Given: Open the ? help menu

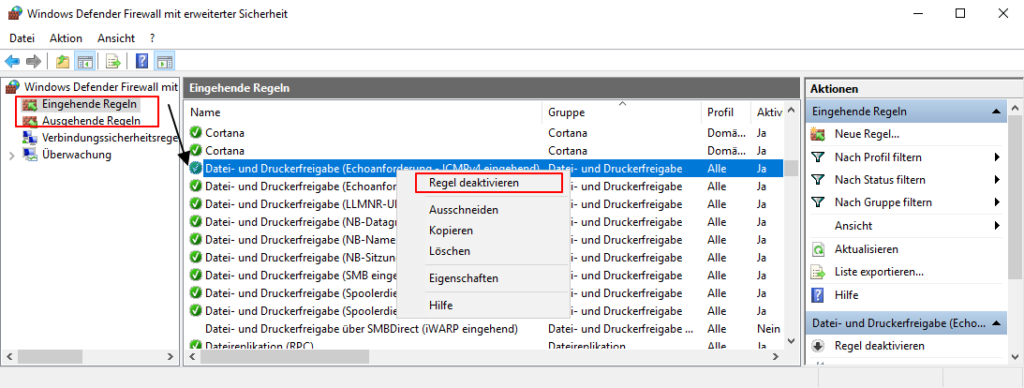Looking at the screenshot, I should [152, 38].
